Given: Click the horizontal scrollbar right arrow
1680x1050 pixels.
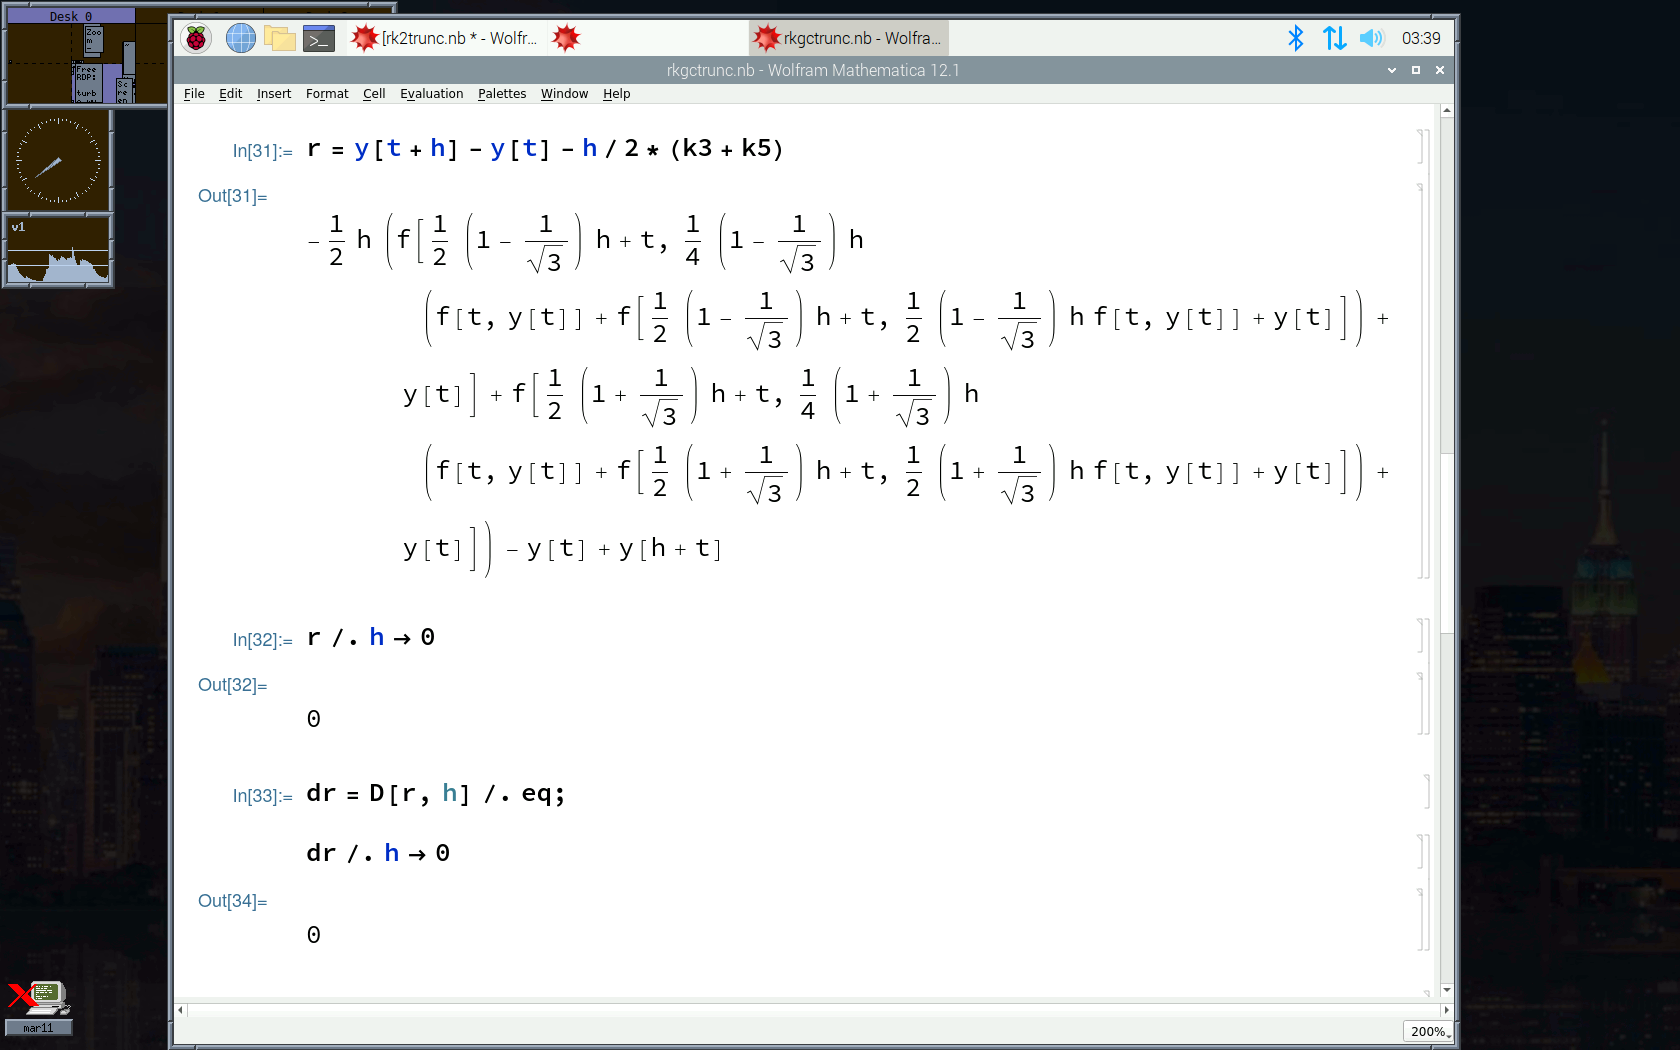Looking at the screenshot, I should tap(1446, 1010).
